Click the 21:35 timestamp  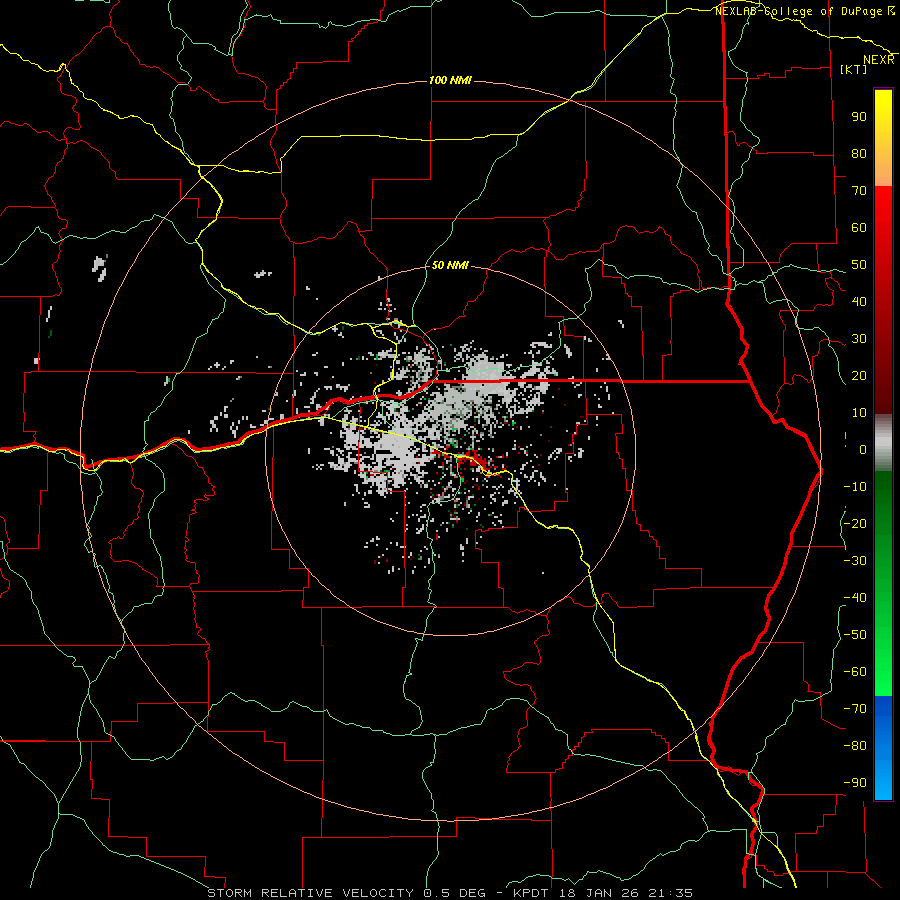point(672,893)
